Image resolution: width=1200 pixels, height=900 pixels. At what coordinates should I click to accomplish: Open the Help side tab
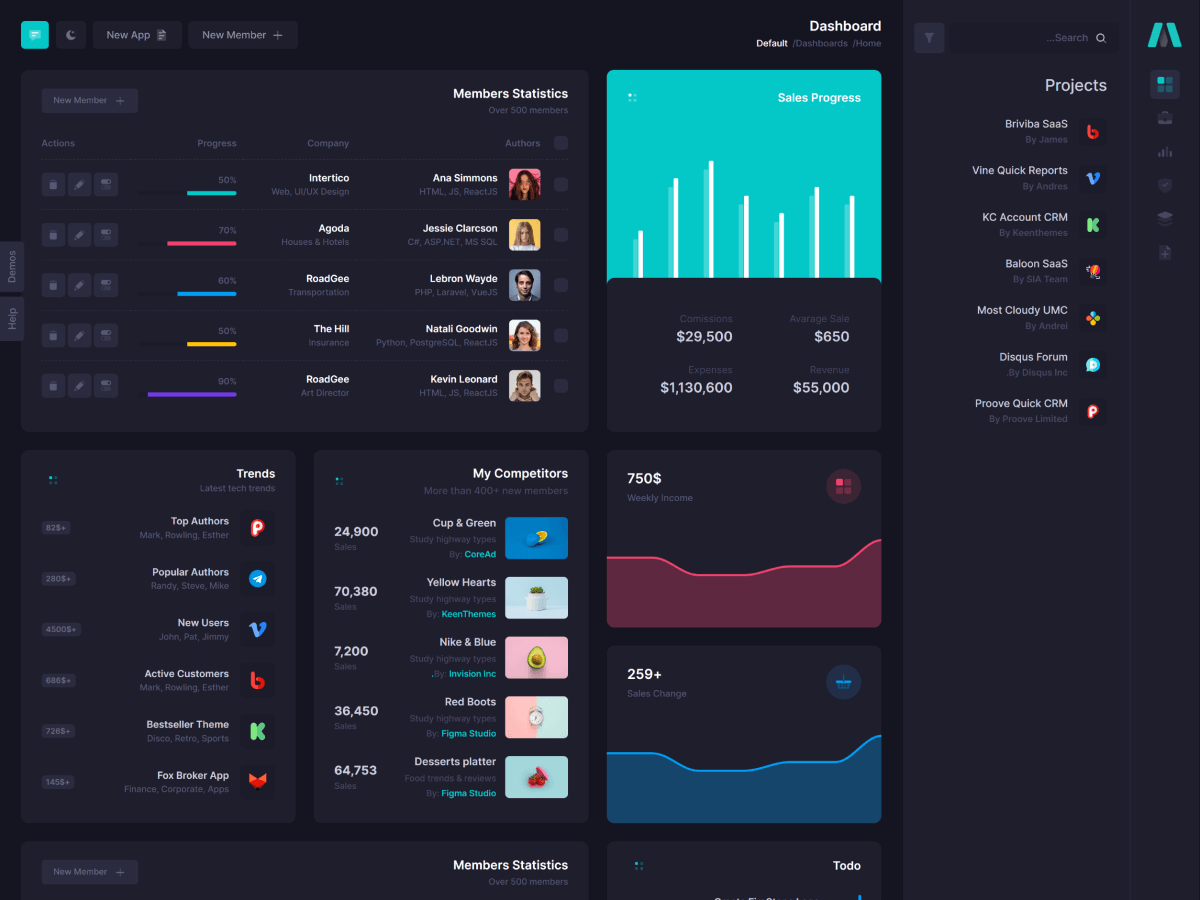(x=12, y=319)
